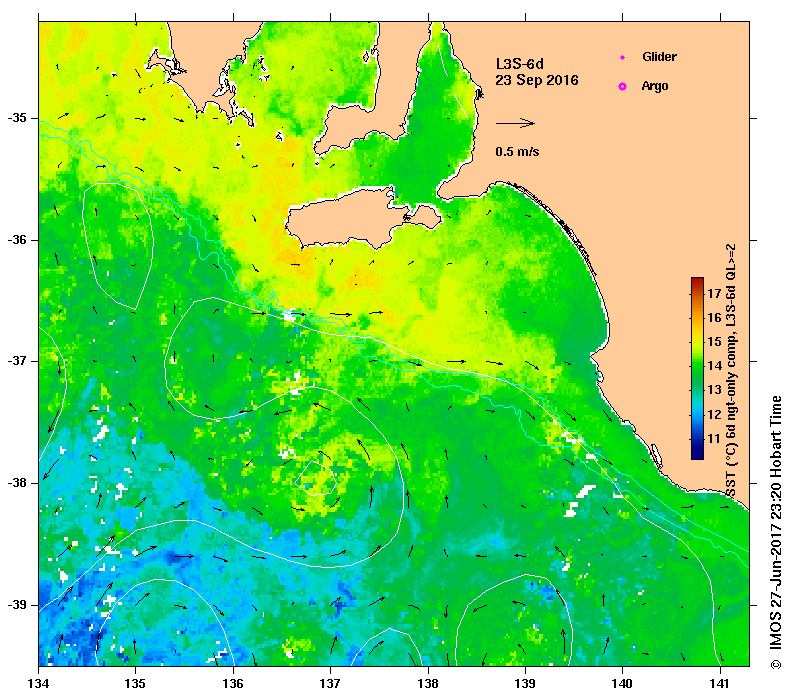791x700 pixels.
Task: Click the 'Argo' legend label
Action: click(x=655, y=86)
